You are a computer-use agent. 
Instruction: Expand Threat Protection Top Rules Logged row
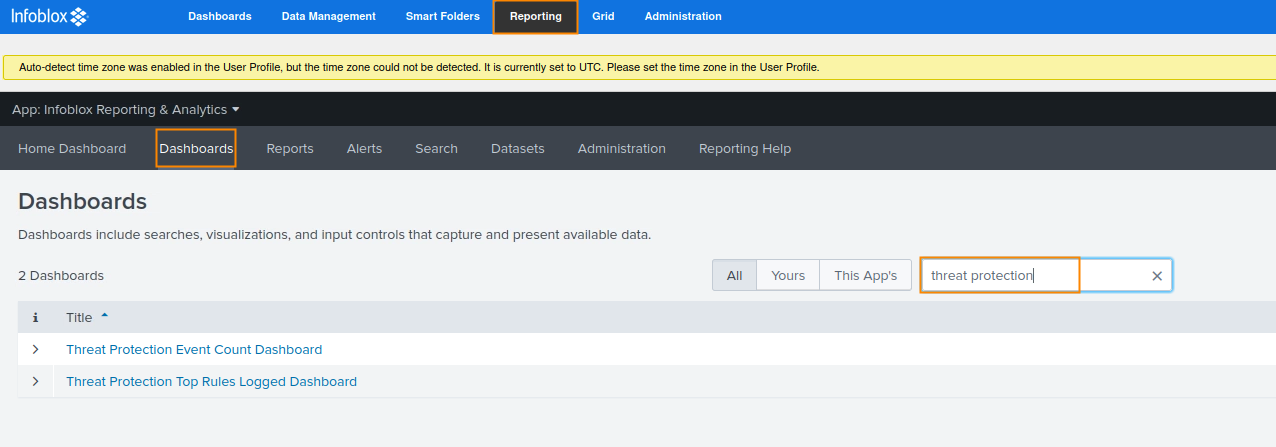click(x=35, y=381)
